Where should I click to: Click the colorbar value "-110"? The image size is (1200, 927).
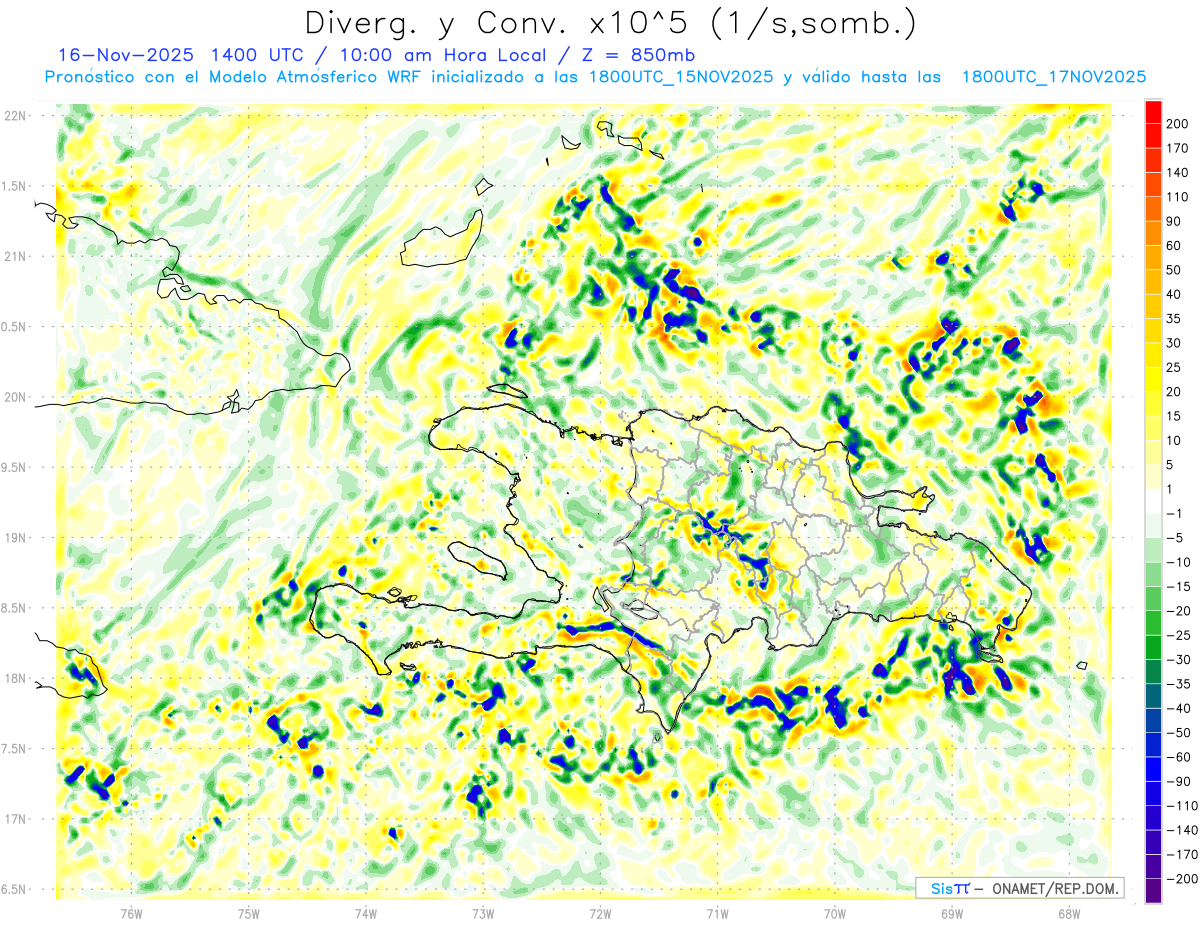pos(1181,806)
